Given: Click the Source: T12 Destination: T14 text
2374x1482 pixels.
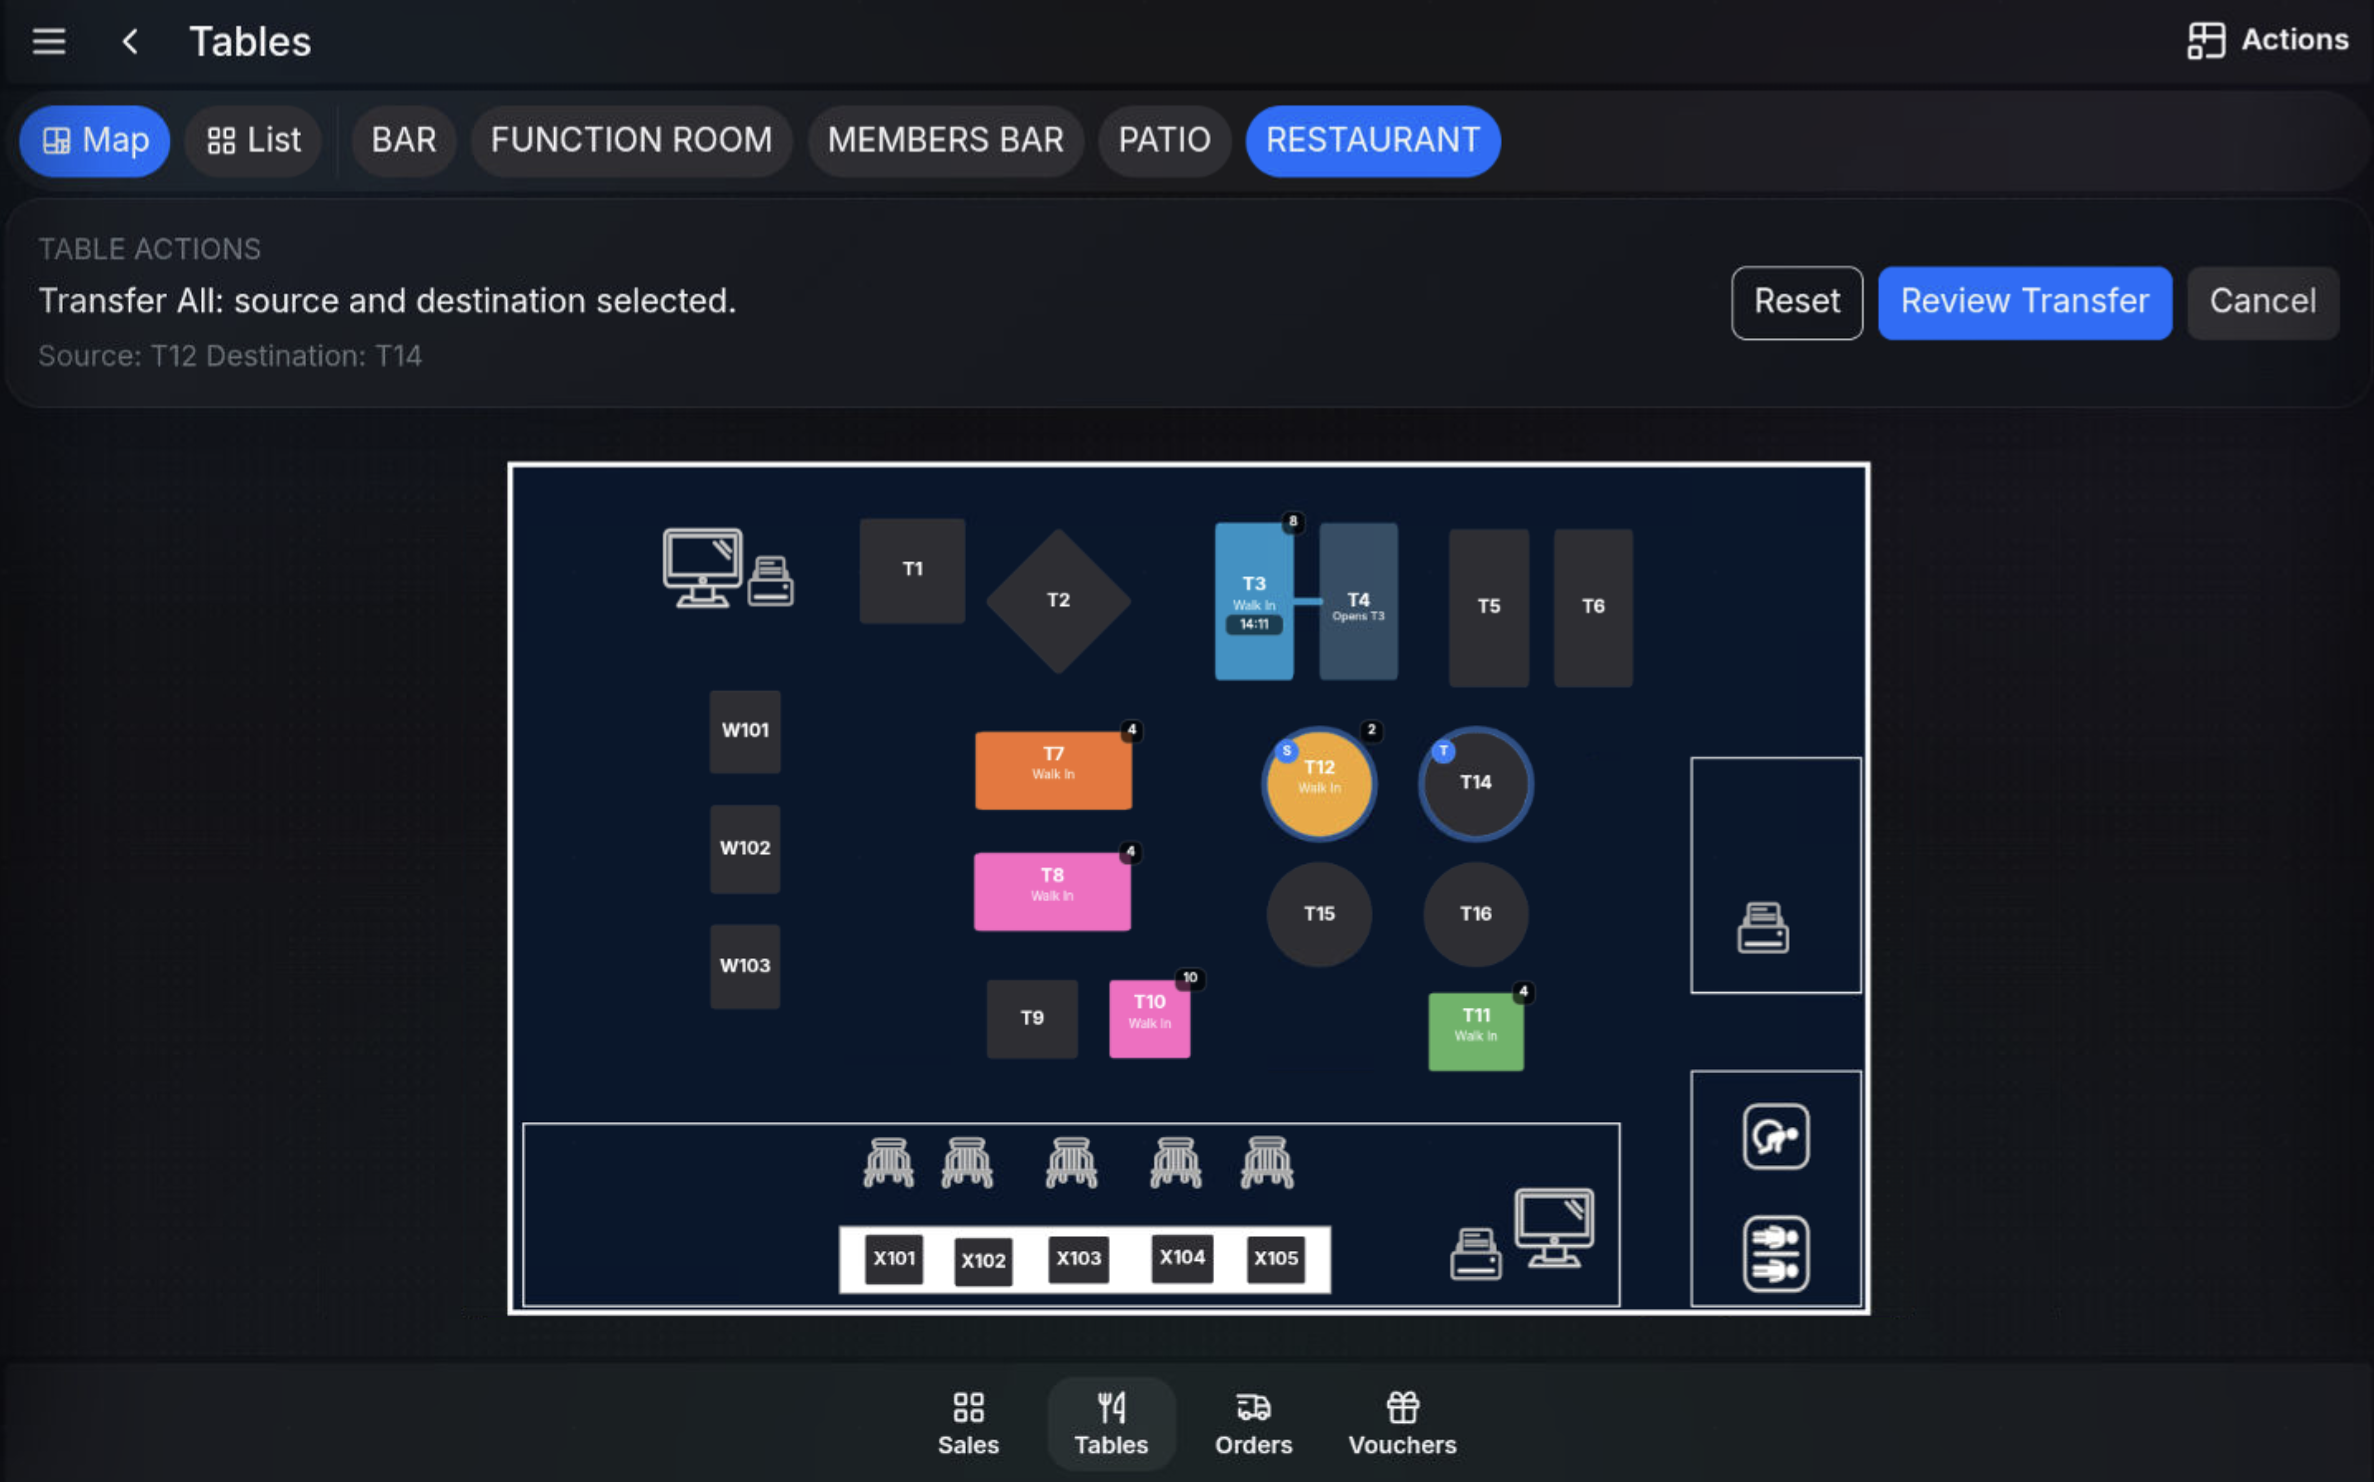Looking at the screenshot, I should [x=230, y=356].
